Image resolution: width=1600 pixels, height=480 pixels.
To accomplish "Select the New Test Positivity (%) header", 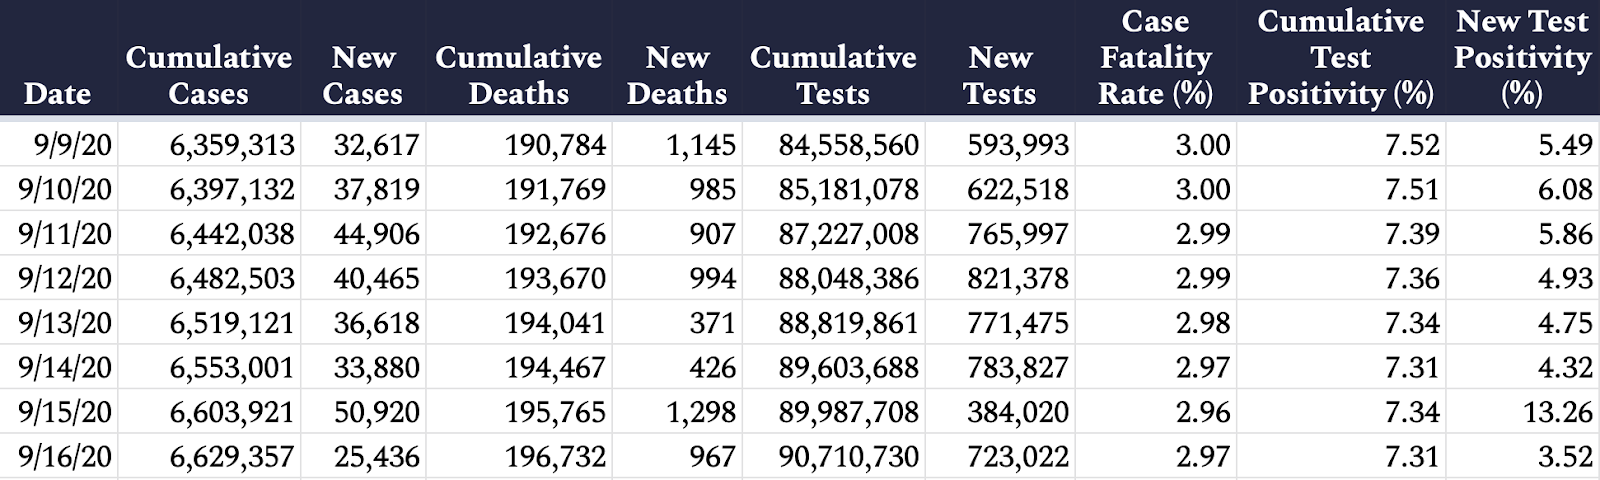I will click(1522, 57).
